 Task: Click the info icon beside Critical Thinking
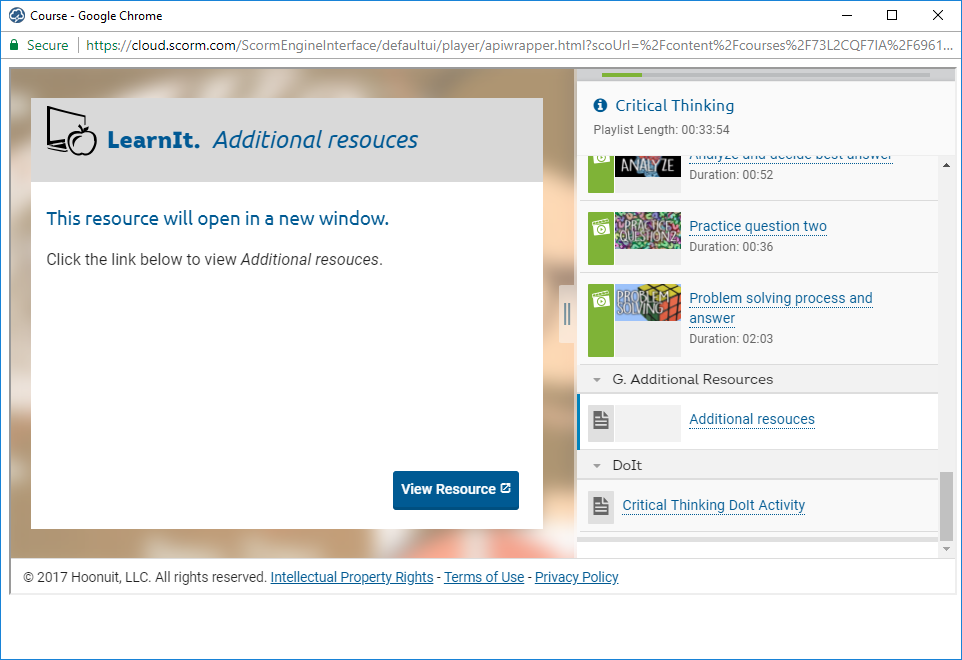point(600,106)
